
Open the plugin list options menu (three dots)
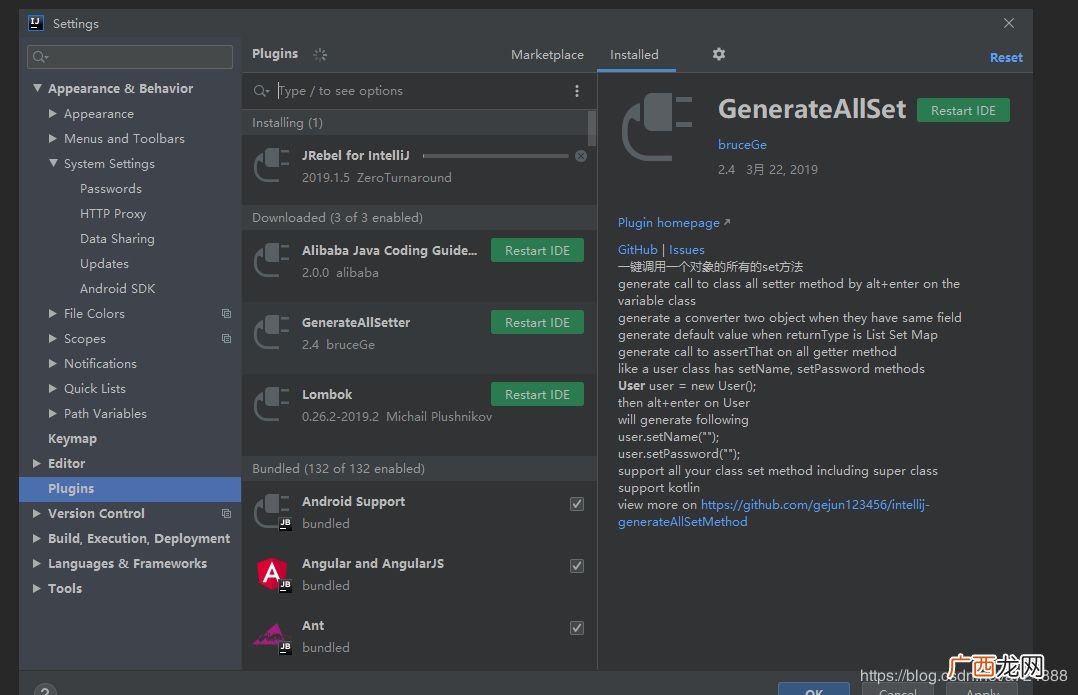click(577, 91)
